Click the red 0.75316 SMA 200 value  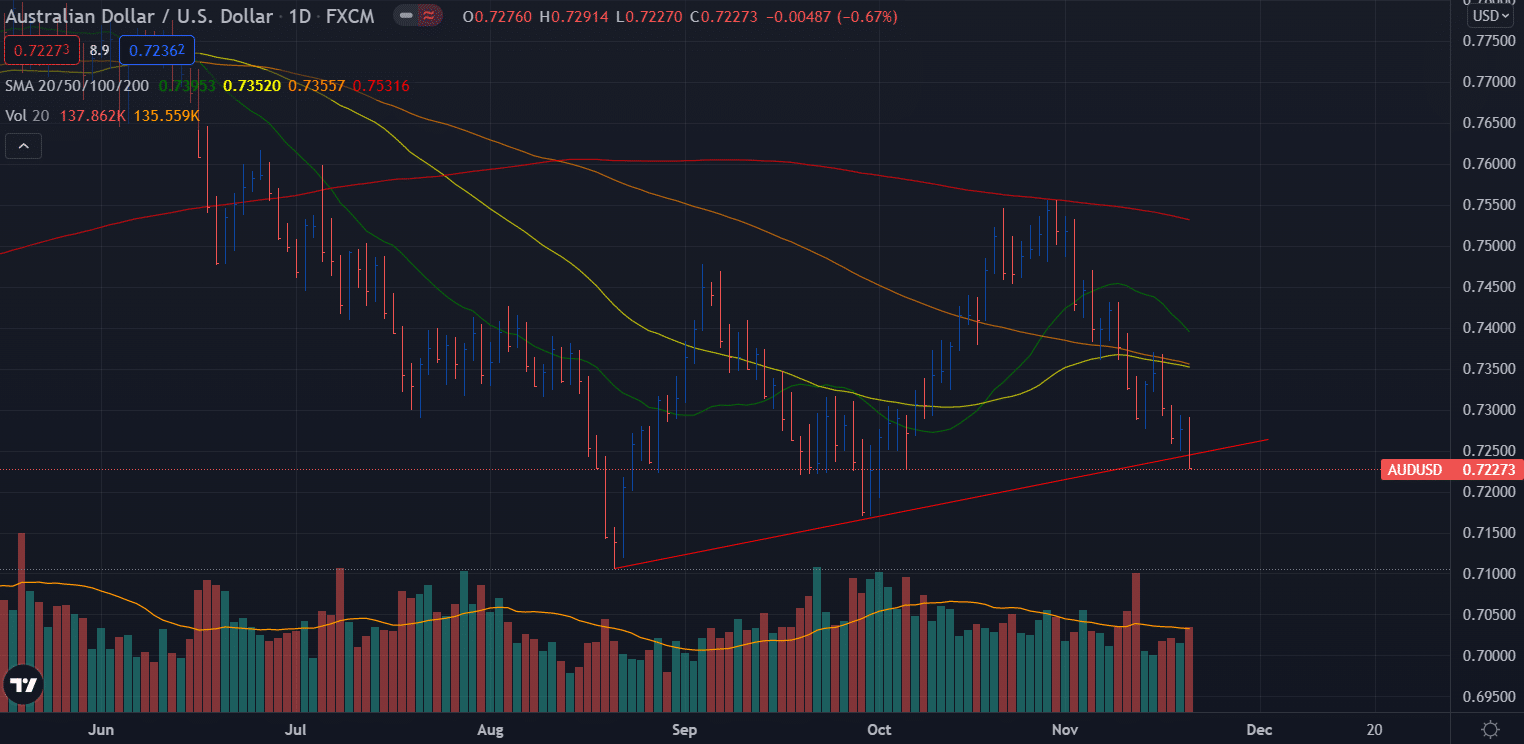[381, 87]
